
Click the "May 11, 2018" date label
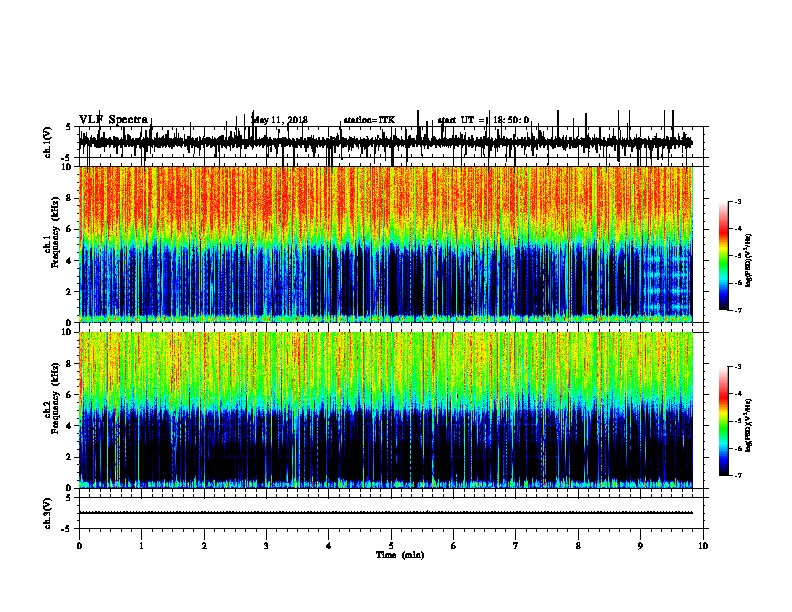[x=280, y=120]
